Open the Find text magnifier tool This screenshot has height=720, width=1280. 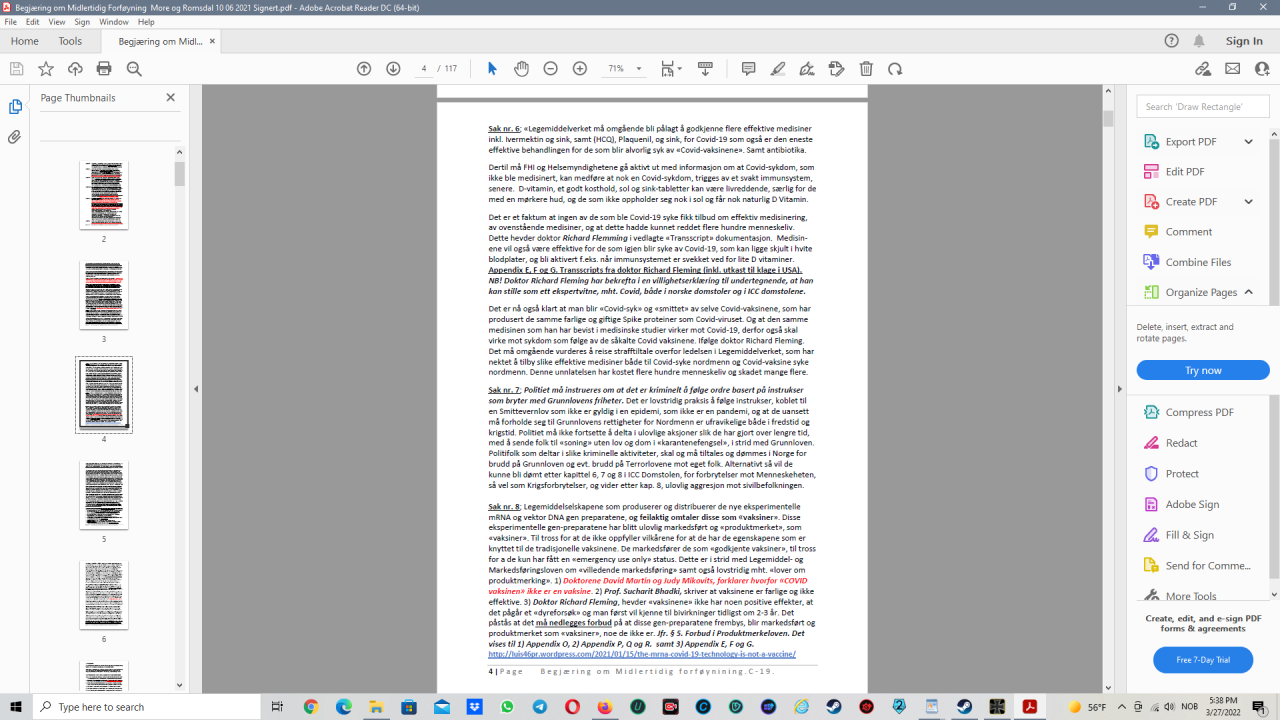pyautogui.click(x=134, y=69)
